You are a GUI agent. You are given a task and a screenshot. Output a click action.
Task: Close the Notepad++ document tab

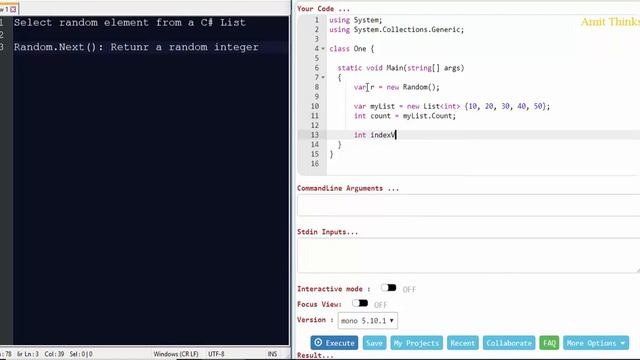click(x=13, y=9)
